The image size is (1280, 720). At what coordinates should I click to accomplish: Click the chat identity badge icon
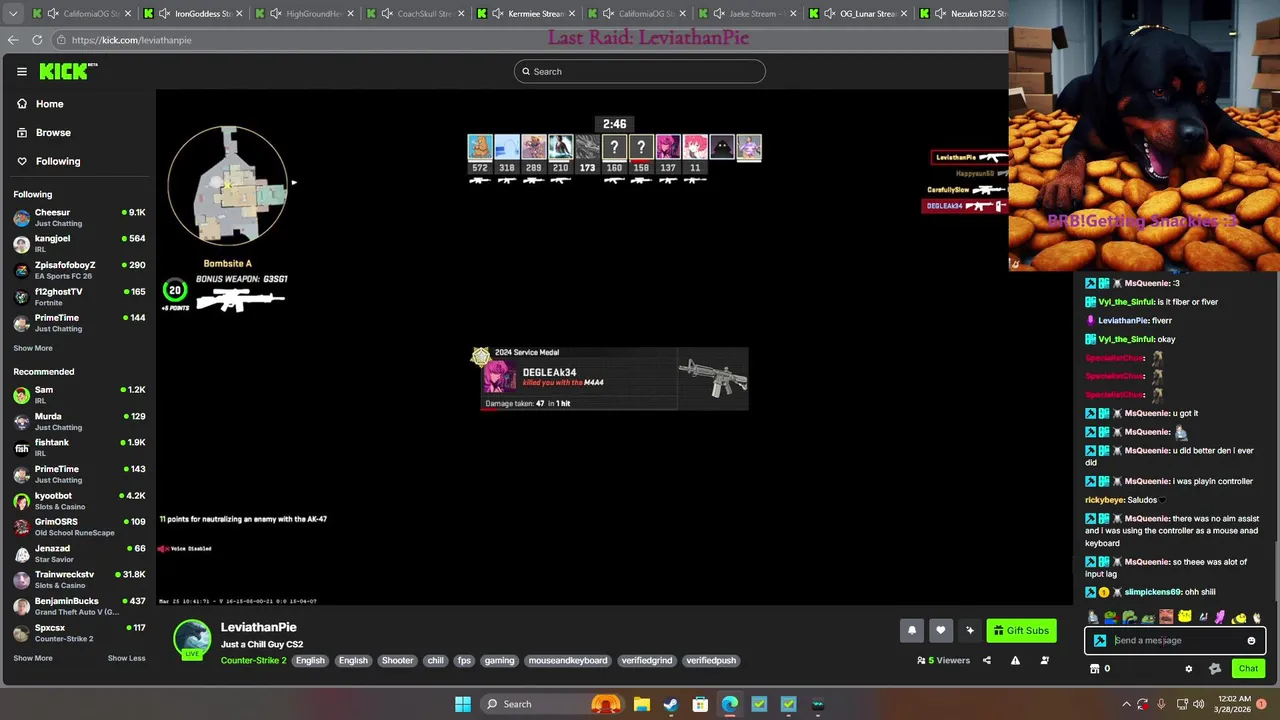[1215, 669]
